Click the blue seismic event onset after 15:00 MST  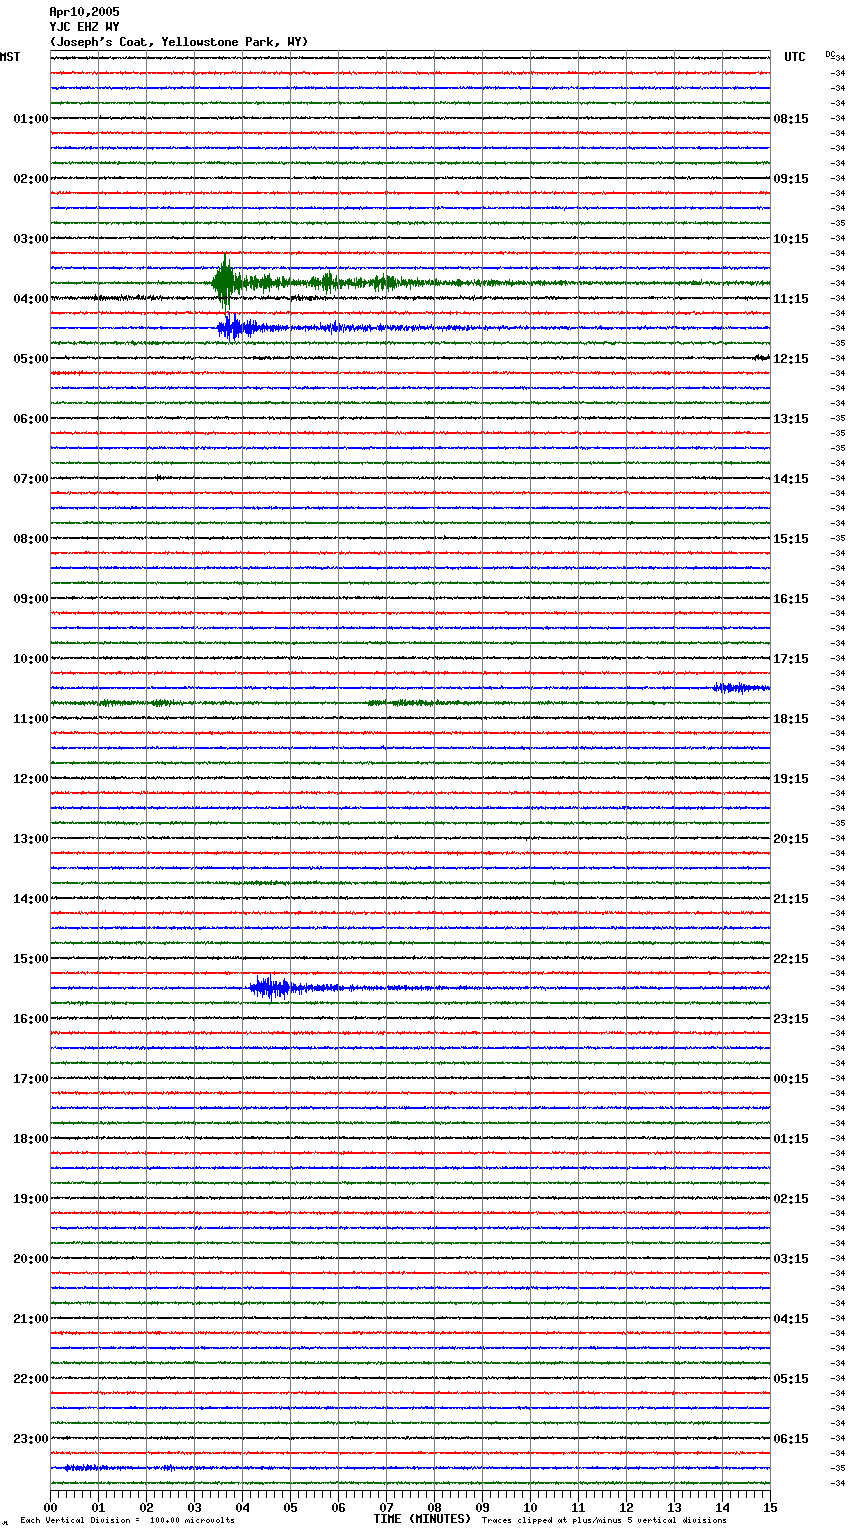[x=270, y=988]
